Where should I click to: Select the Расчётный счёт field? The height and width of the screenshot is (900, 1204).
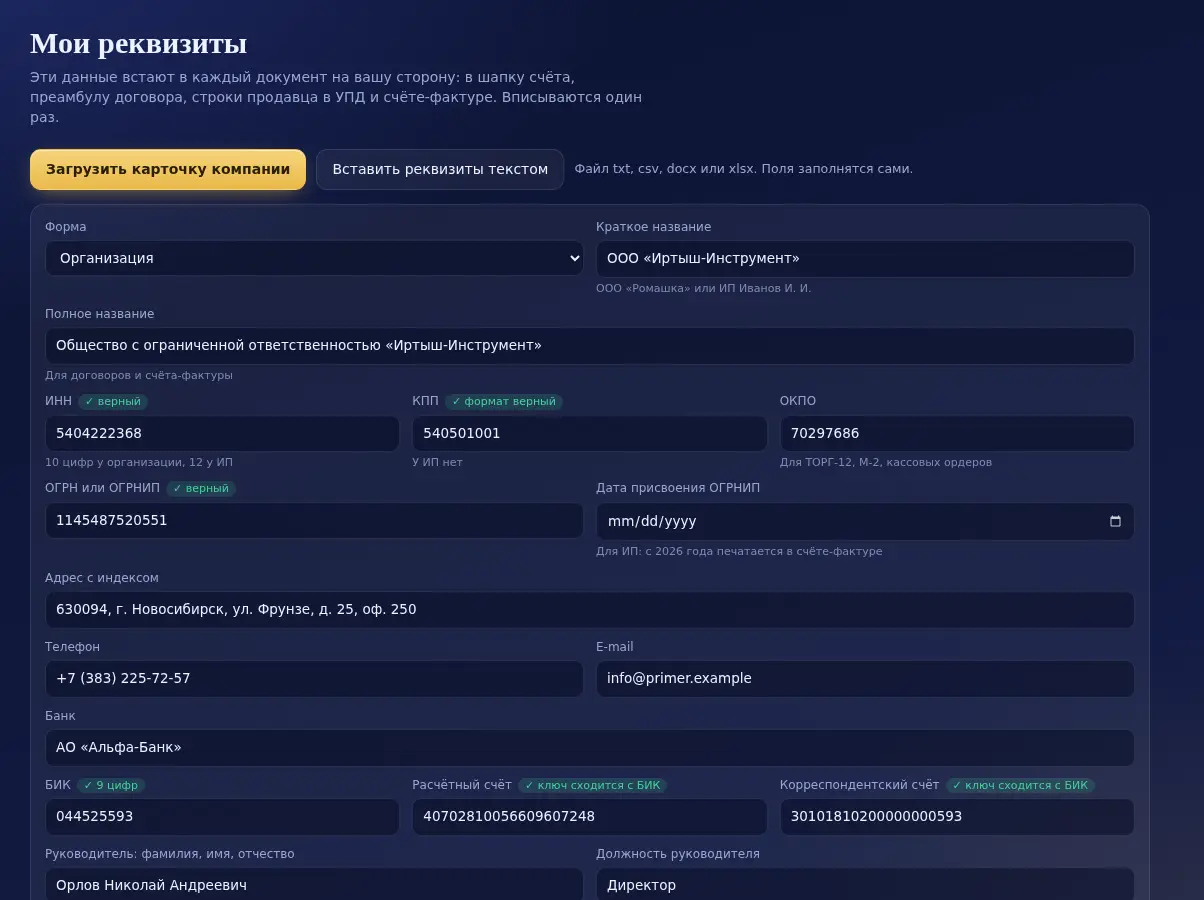(589, 816)
